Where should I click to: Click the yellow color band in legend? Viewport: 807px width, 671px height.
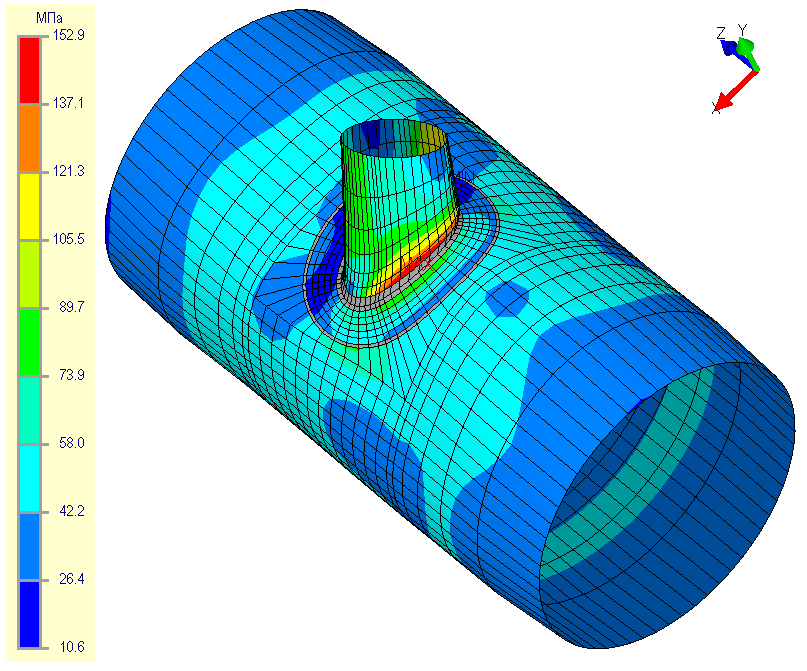point(30,206)
